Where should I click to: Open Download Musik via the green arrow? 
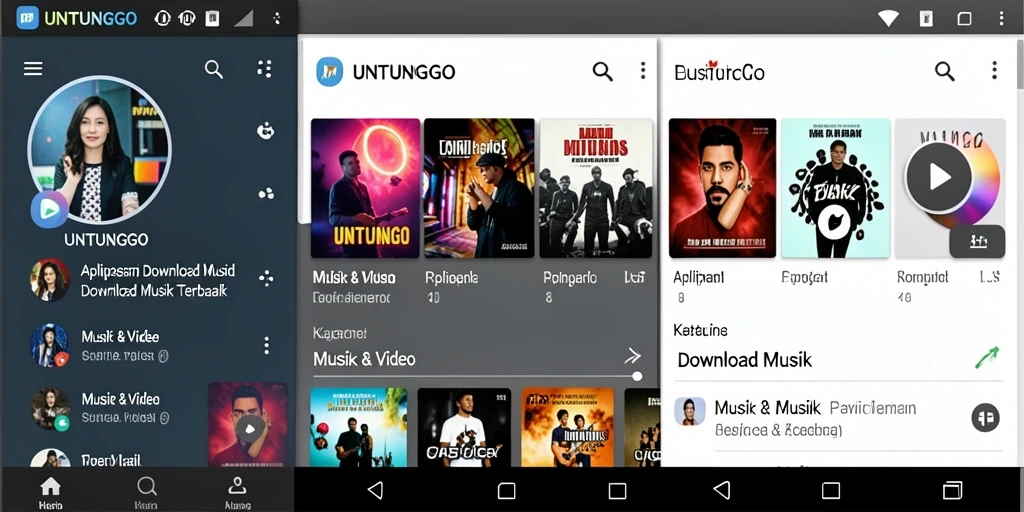(x=987, y=357)
